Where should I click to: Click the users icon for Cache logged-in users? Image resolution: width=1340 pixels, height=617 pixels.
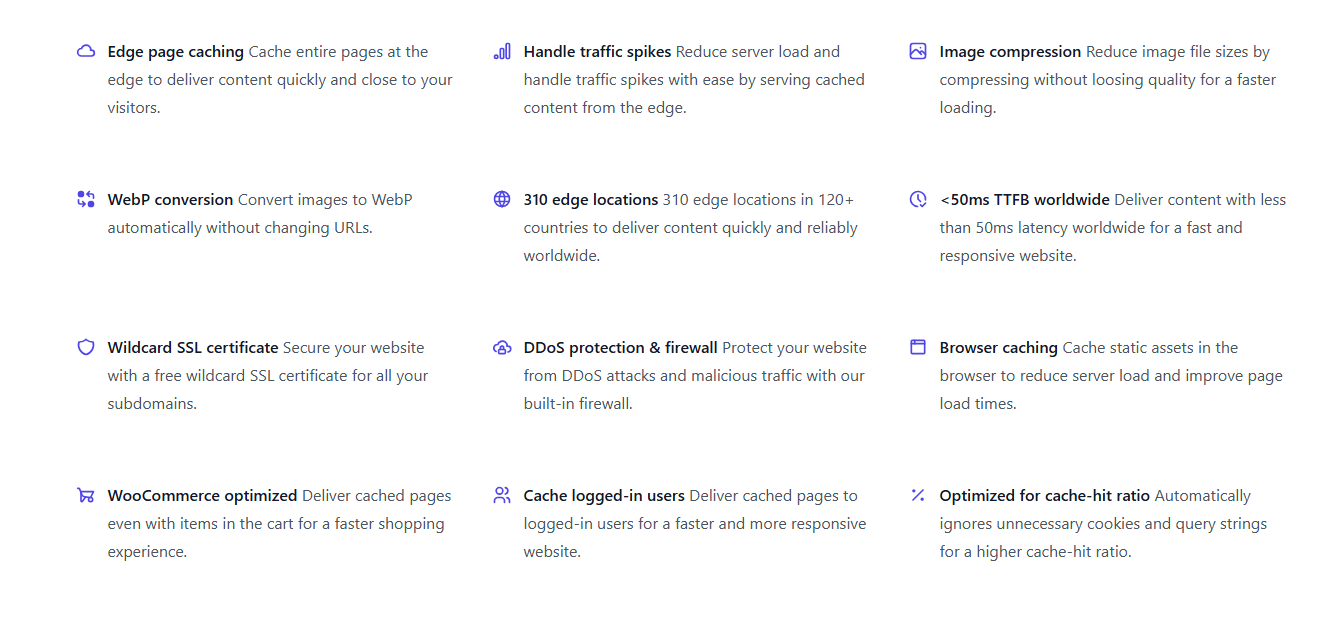pyautogui.click(x=502, y=495)
